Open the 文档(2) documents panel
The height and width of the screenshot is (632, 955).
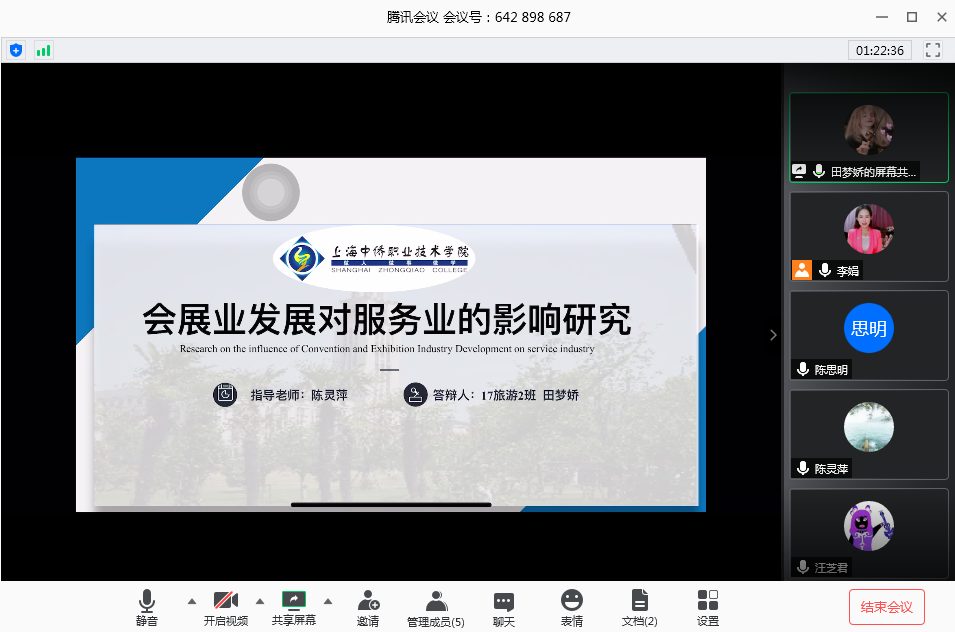click(640, 607)
